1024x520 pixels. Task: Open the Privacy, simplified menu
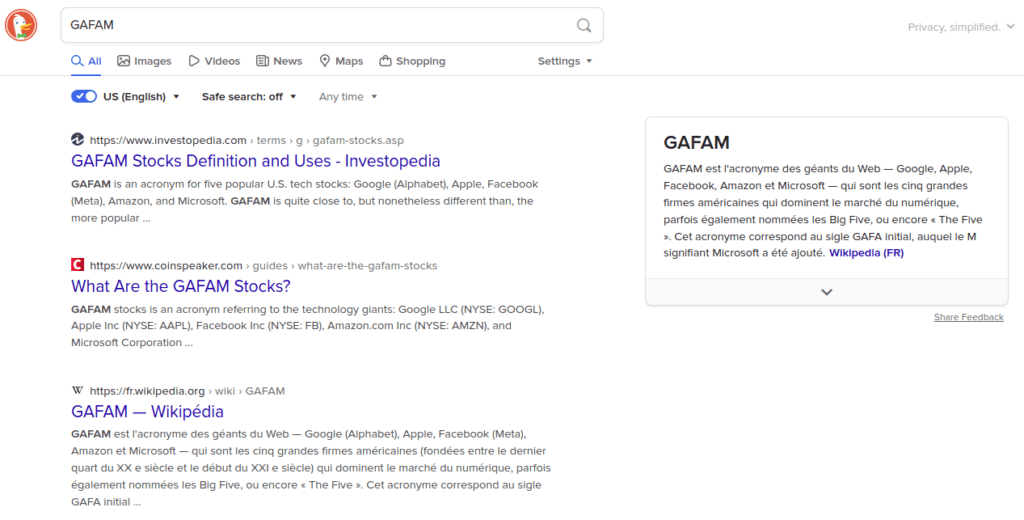click(x=961, y=27)
